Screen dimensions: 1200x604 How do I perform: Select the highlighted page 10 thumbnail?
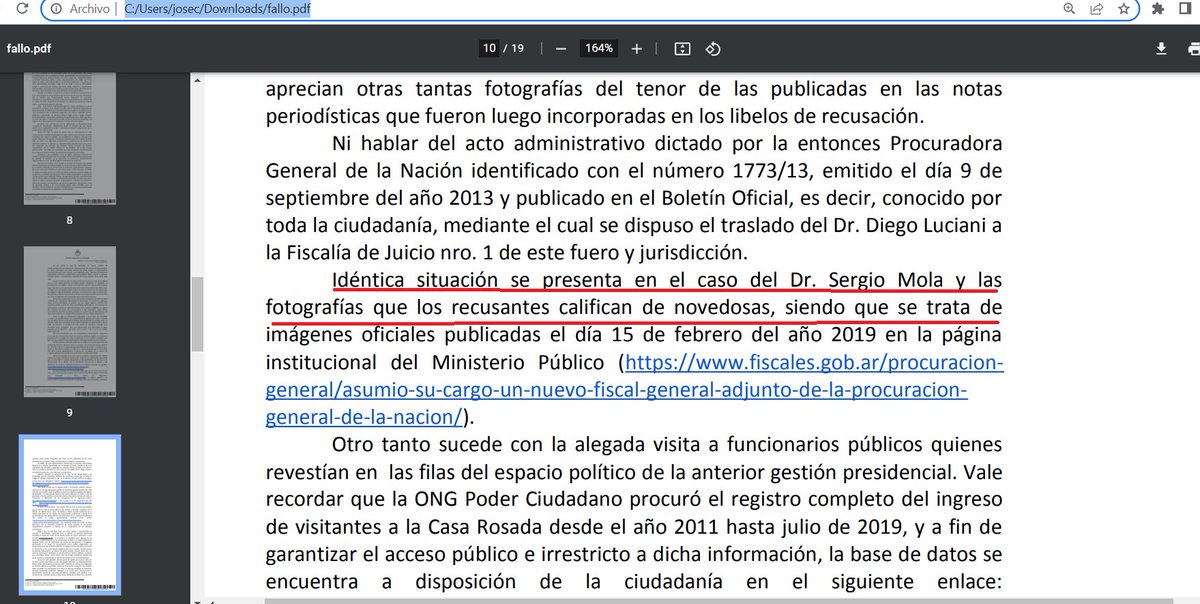70,515
